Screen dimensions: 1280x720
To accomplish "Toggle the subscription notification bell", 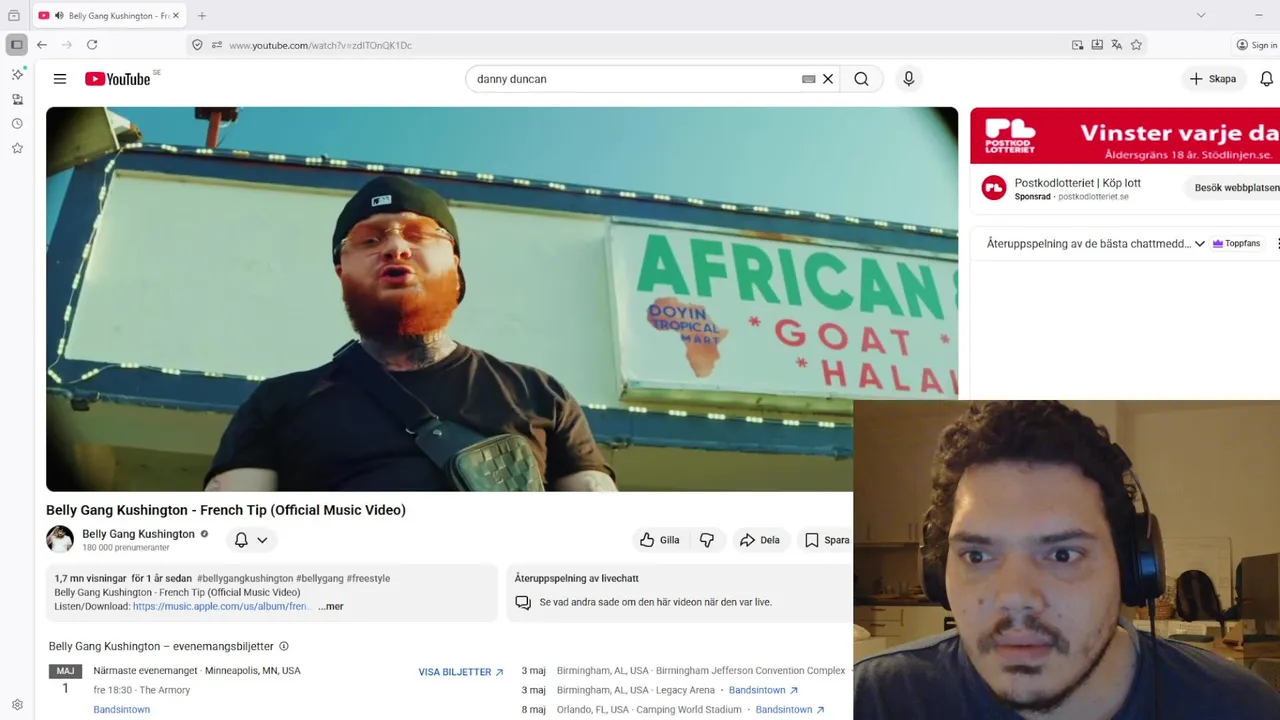I will tap(241, 540).
